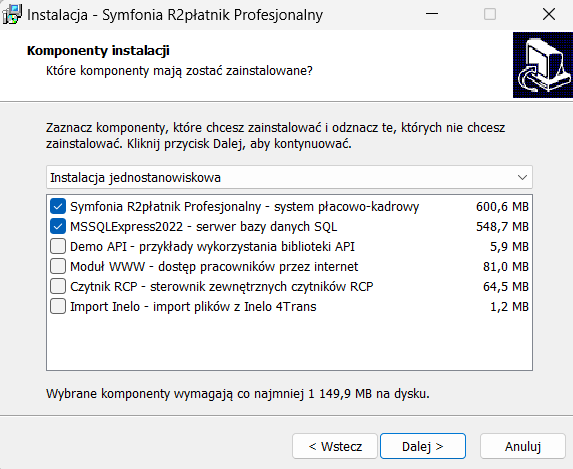Click the 600,6 MB size value
This screenshot has width=573, height=469.
coord(502,207)
